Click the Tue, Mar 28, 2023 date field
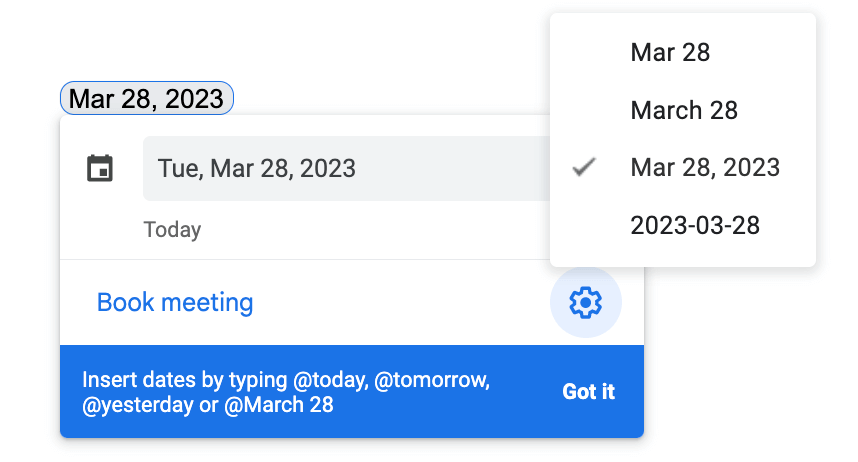The height and width of the screenshot is (462, 858). tap(347, 168)
